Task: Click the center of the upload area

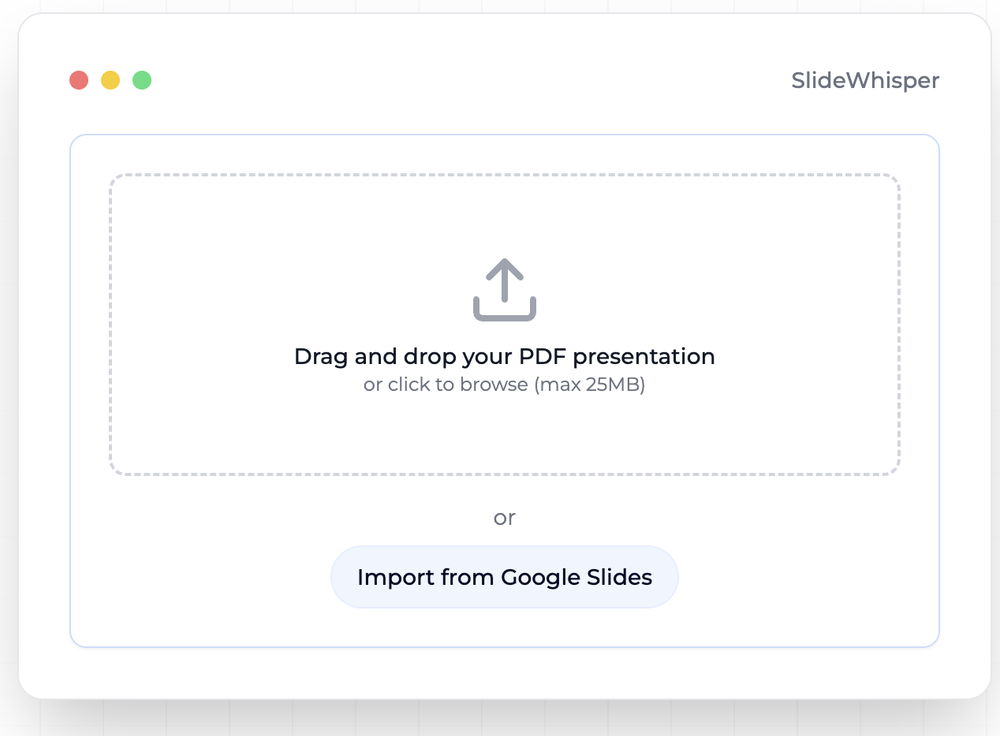Action: 504,322
